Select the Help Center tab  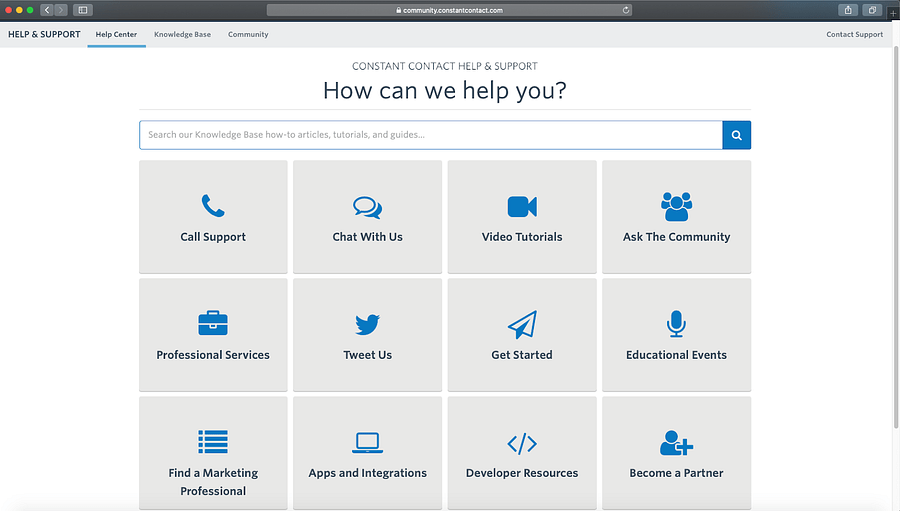116,34
